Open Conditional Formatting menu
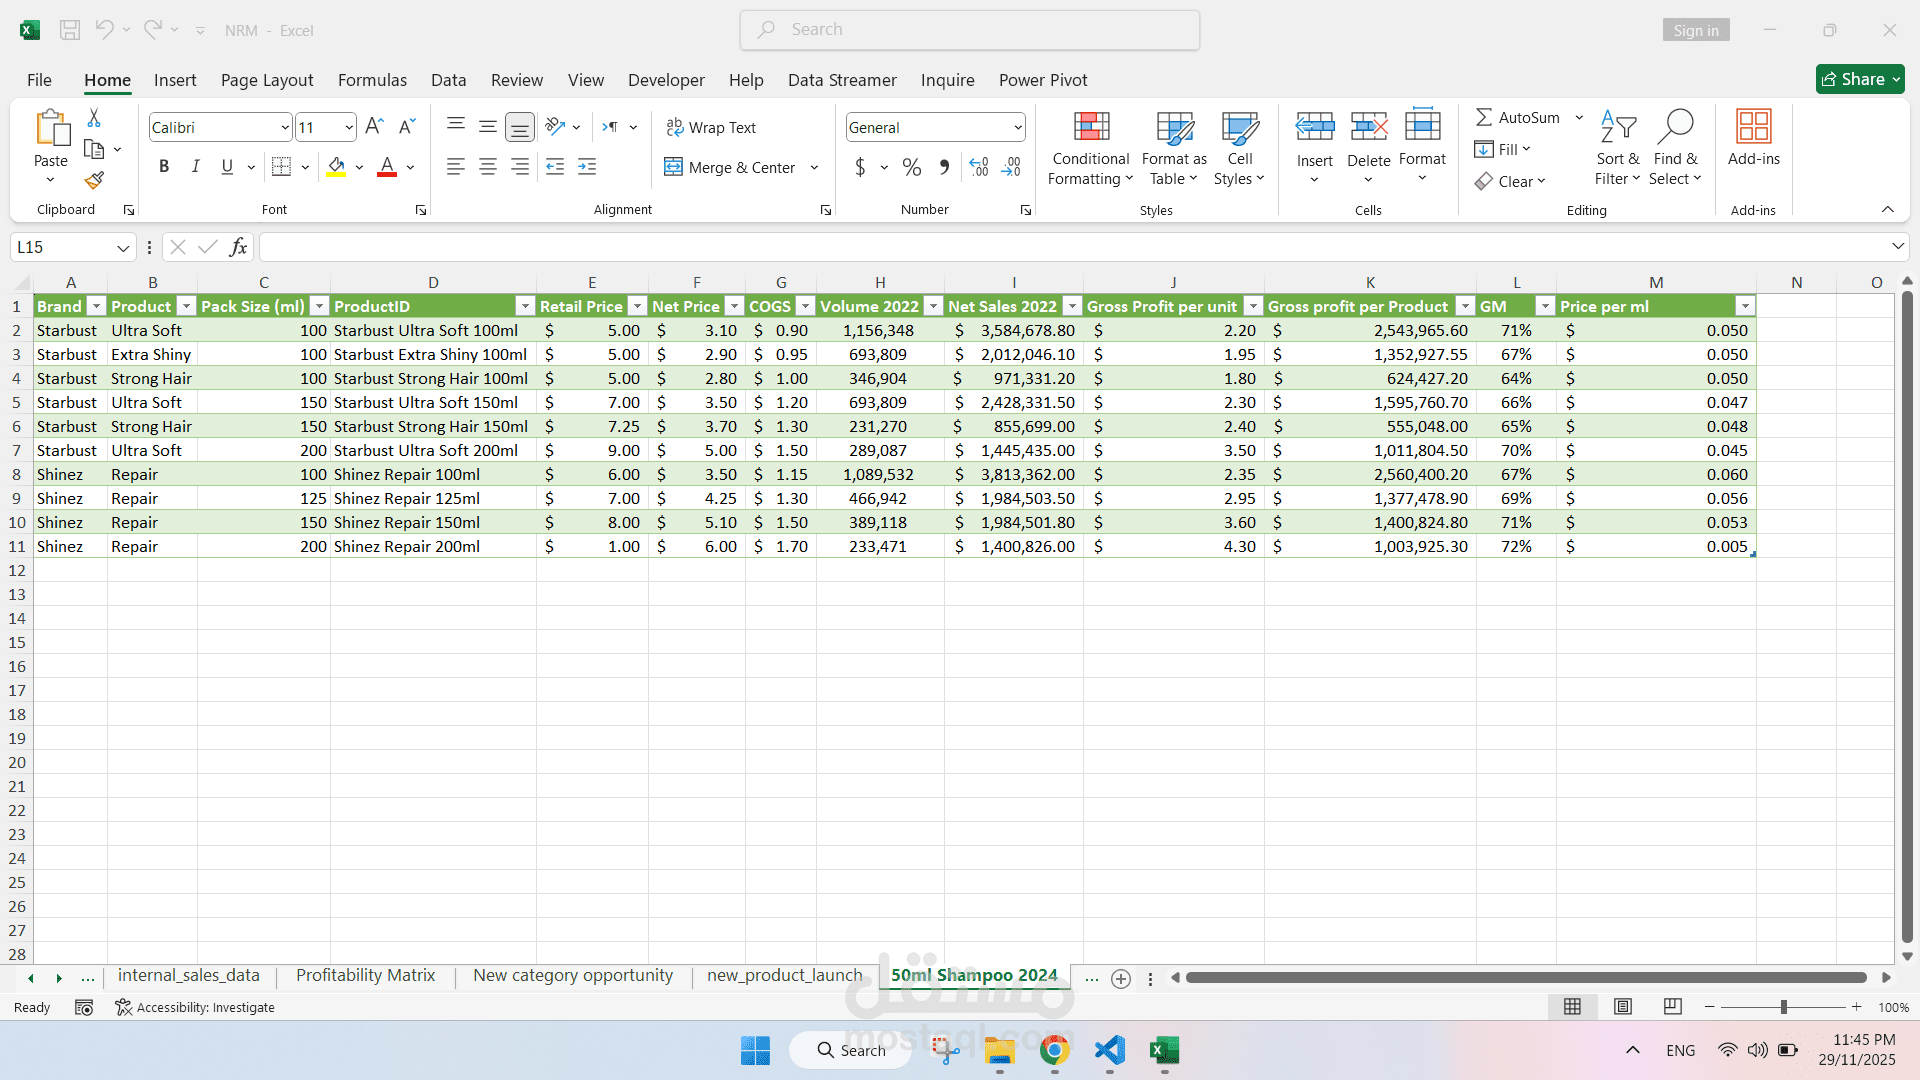This screenshot has height=1080, width=1920. coord(1090,148)
